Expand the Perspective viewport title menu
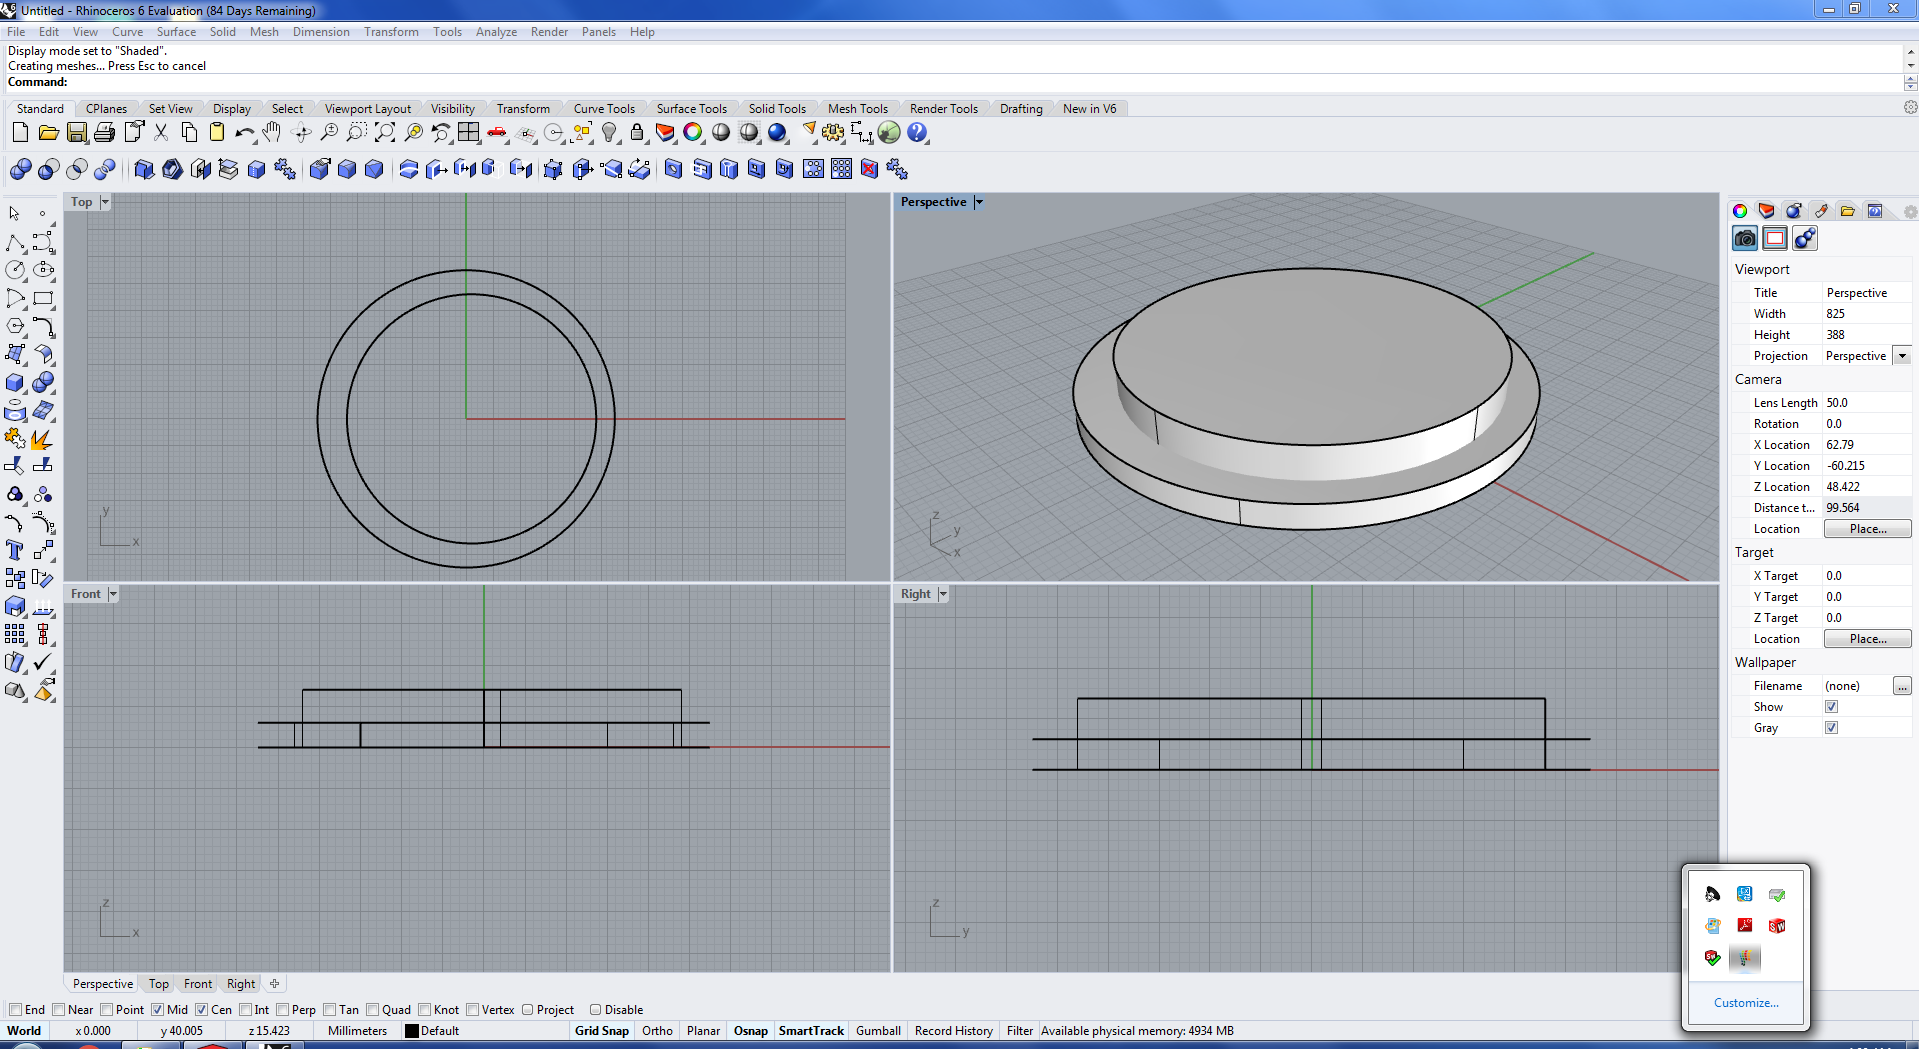Viewport: 1919px width, 1049px height. [979, 202]
